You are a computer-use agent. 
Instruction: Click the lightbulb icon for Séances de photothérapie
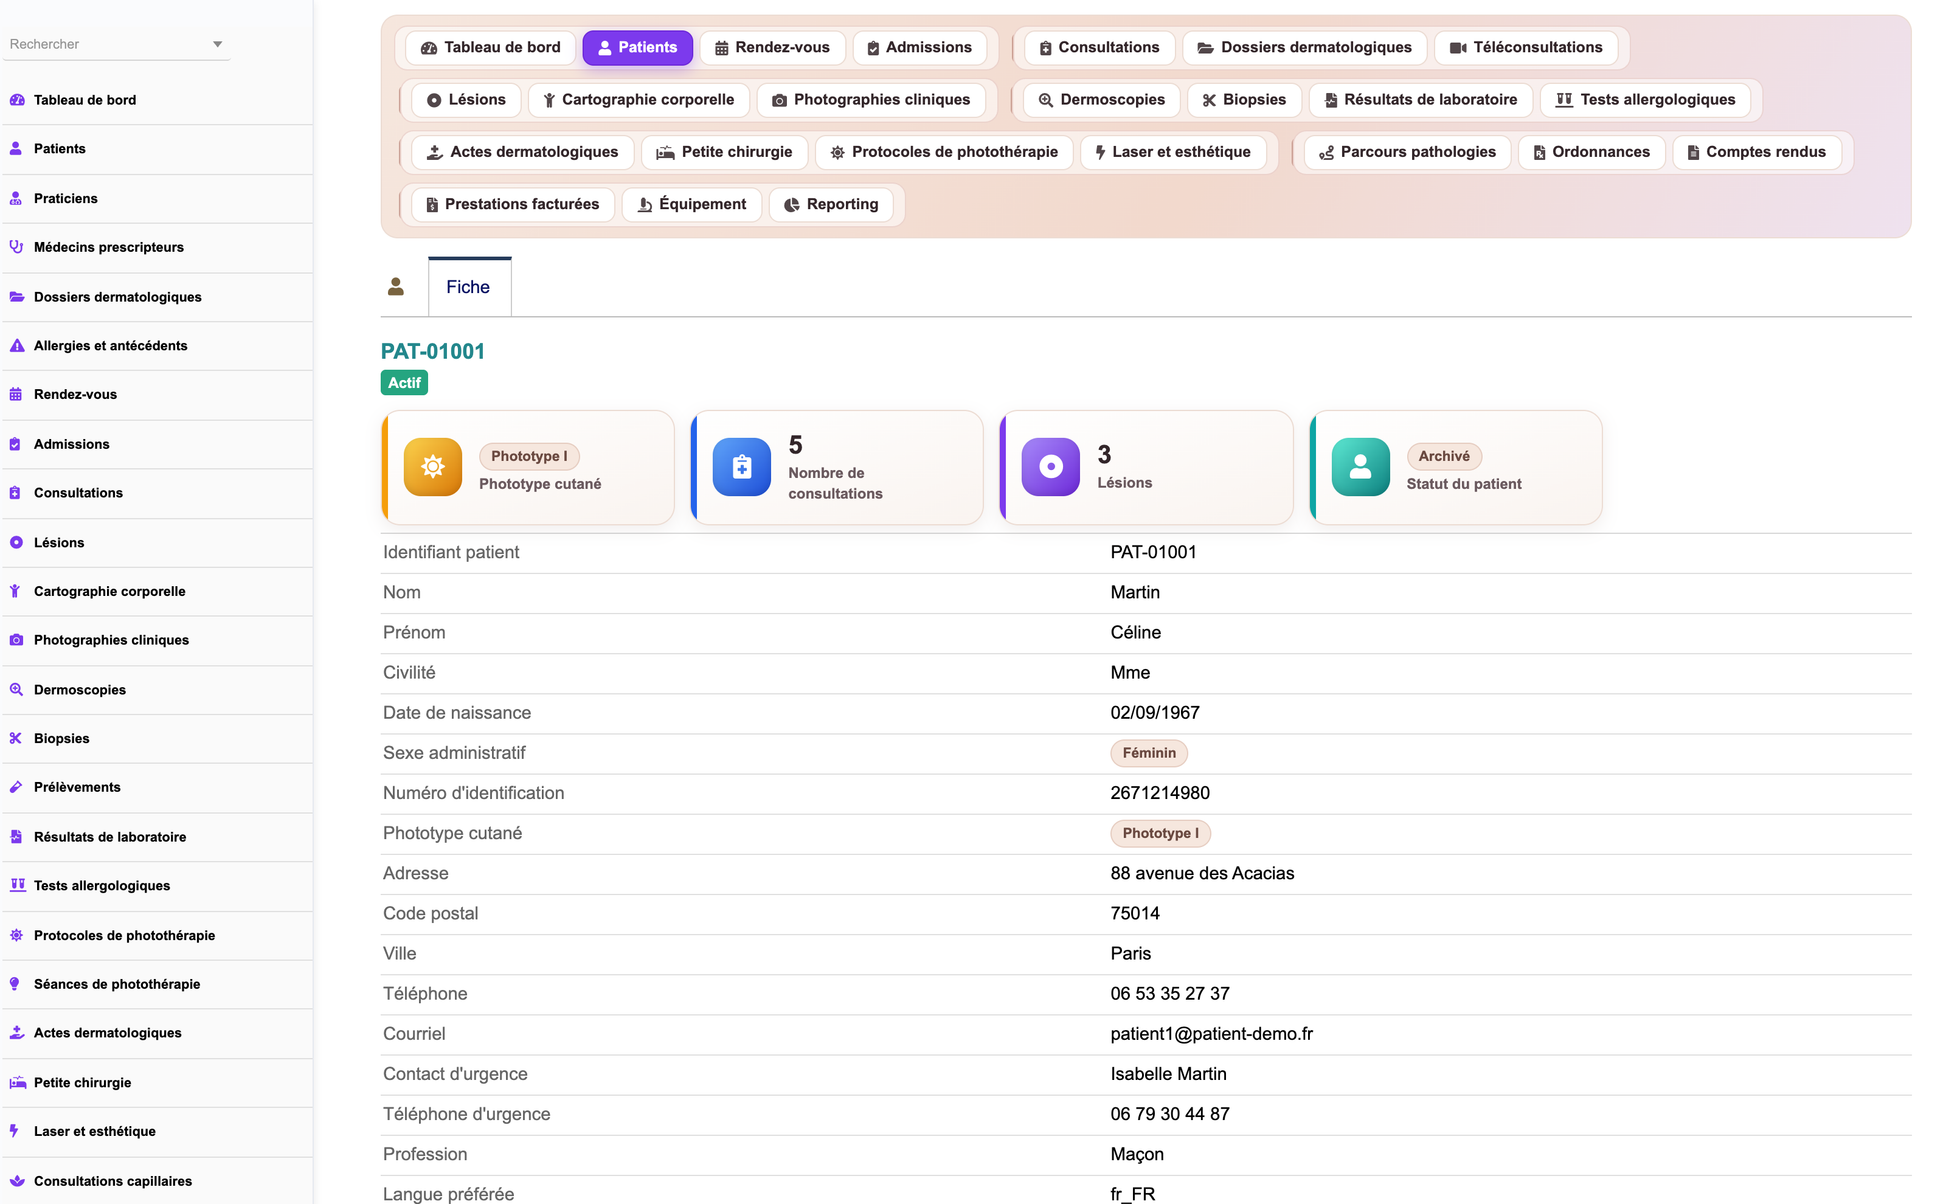[16, 984]
